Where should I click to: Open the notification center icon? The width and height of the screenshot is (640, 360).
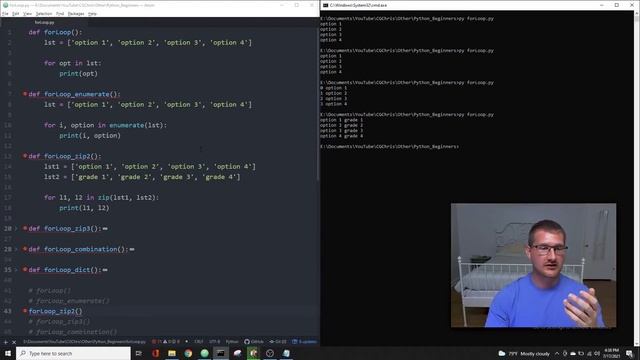pos(629,353)
